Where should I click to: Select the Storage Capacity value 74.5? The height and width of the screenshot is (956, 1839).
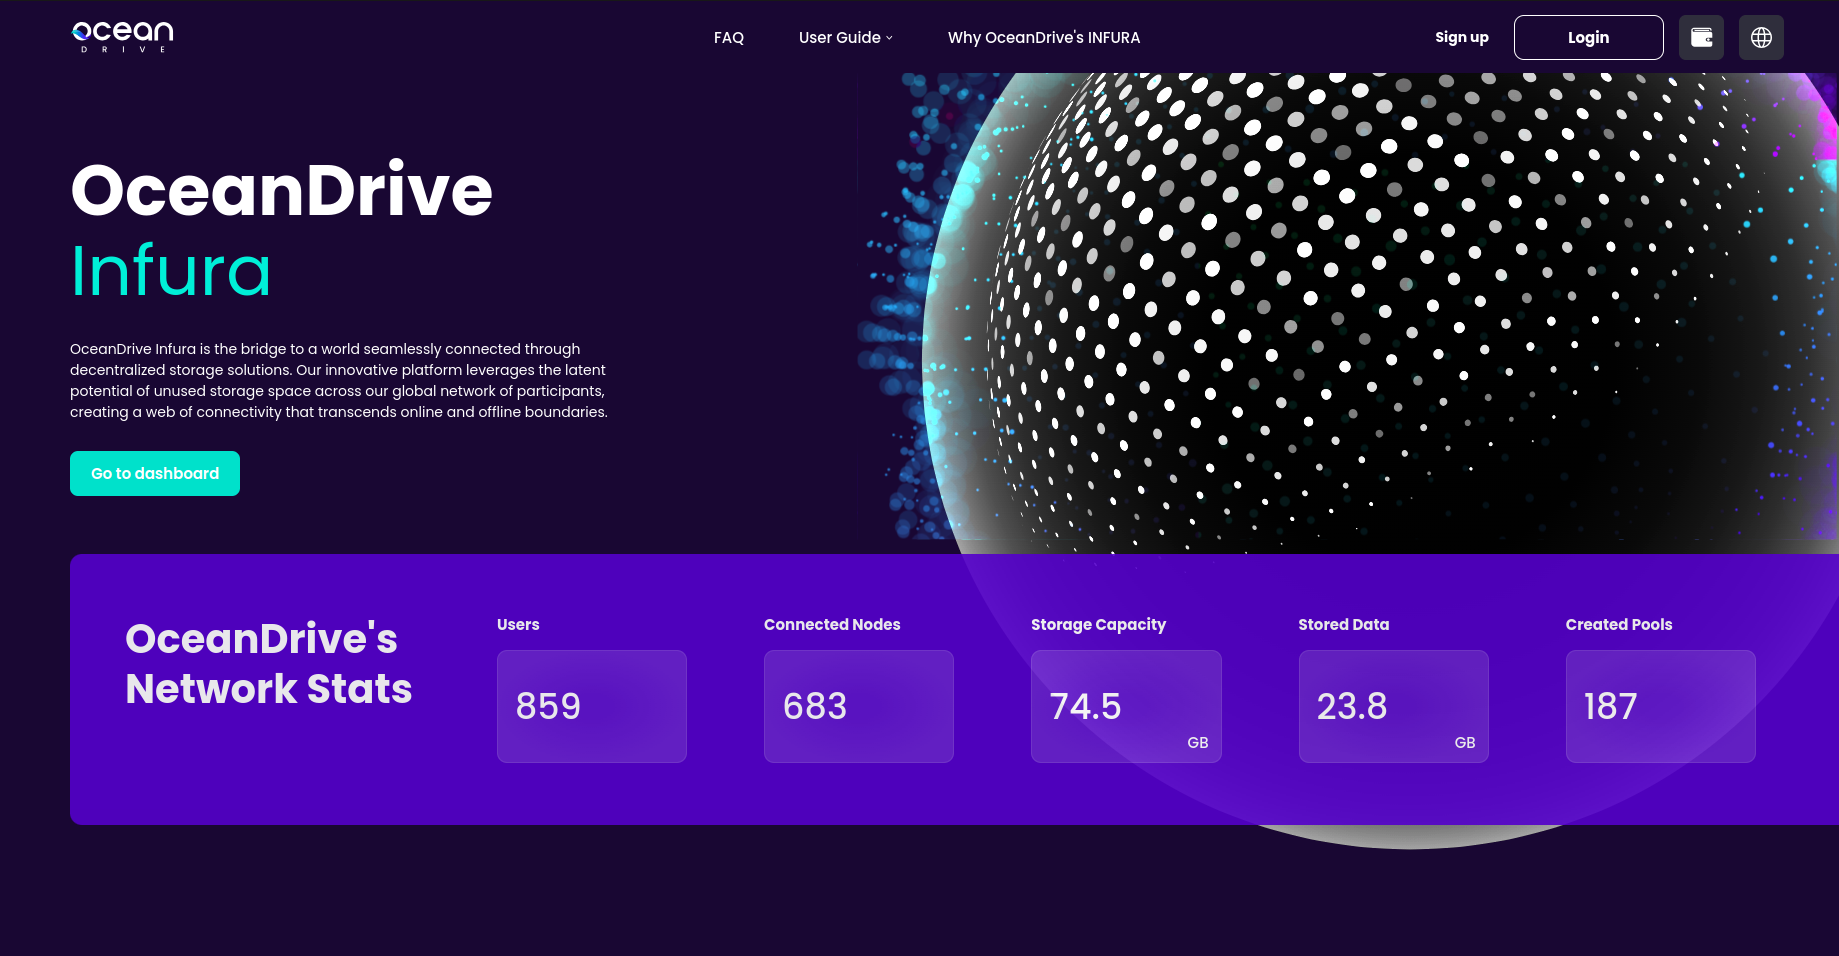click(x=1086, y=706)
